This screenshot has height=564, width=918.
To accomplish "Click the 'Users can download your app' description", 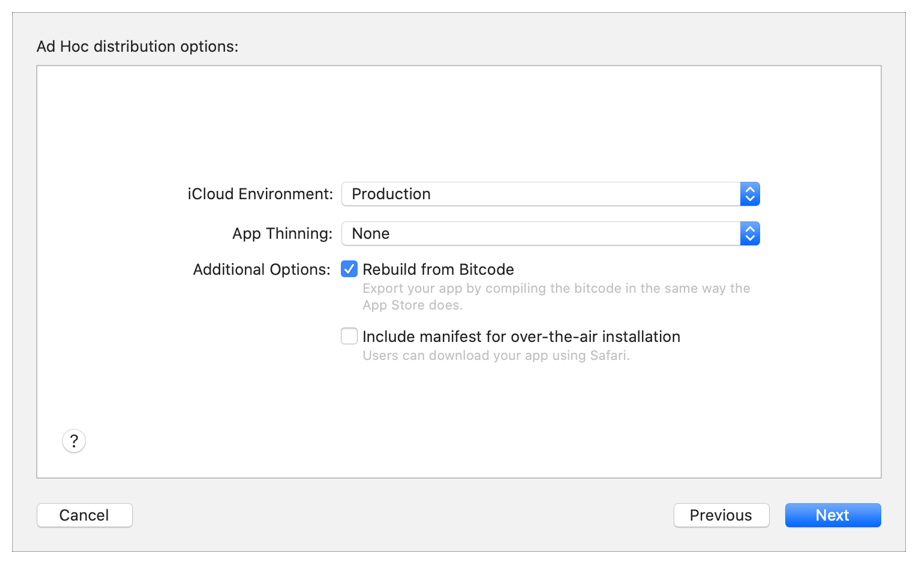I will click(x=496, y=355).
